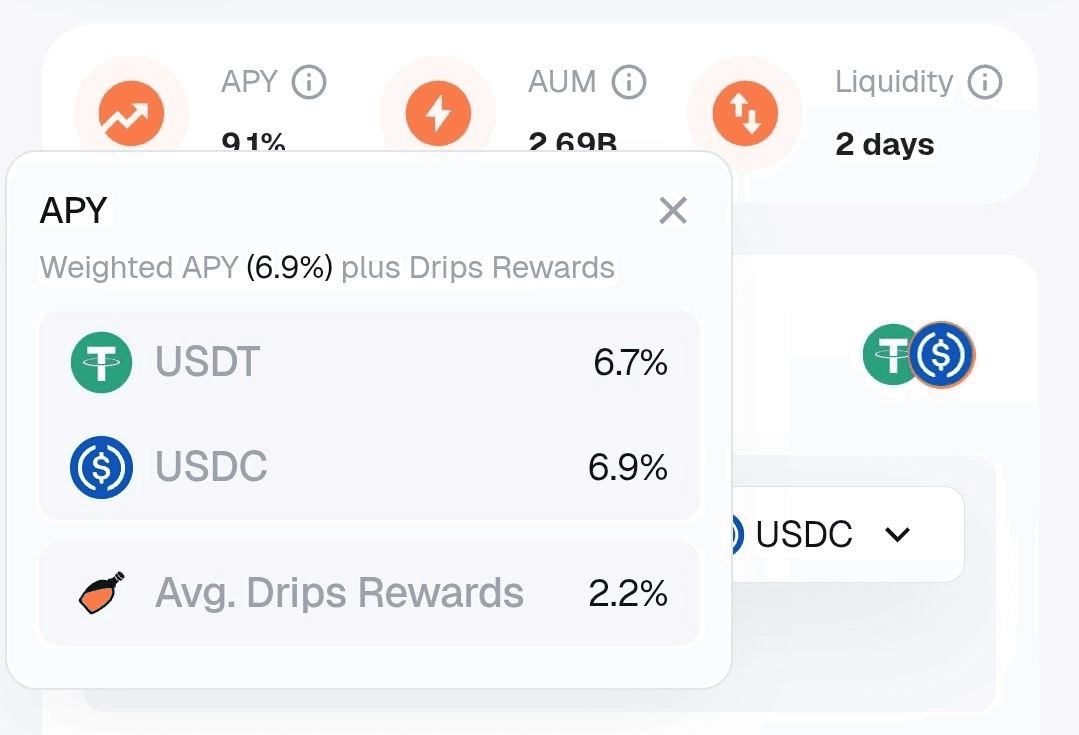Select the USDT 6.7% row
Image resolution: width=1079 pixels, height=735 pixels.
(370, 363)
